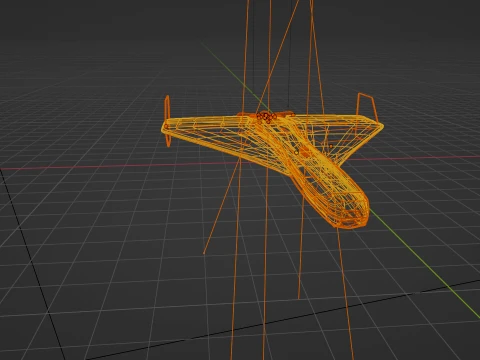The height and width of the screenshot is (360, 480).
Task: Click the left wingtip vertical fin
Action: [x=167, y=121]
